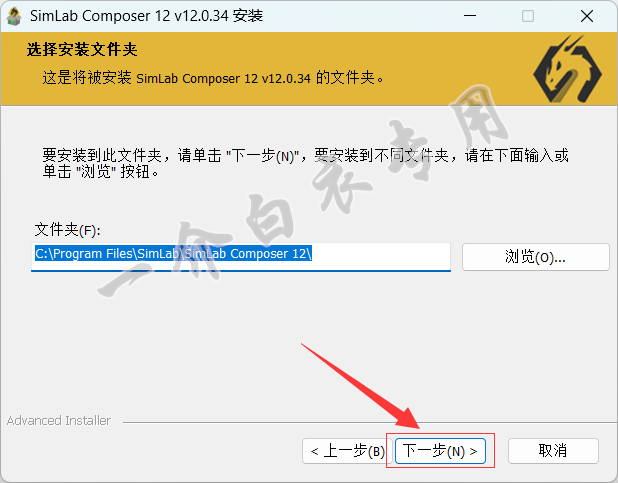The width and height of the screenshot is (618, 483).
Task: Click the highlighted C:\Program Files path text
Action: (173, 254)
